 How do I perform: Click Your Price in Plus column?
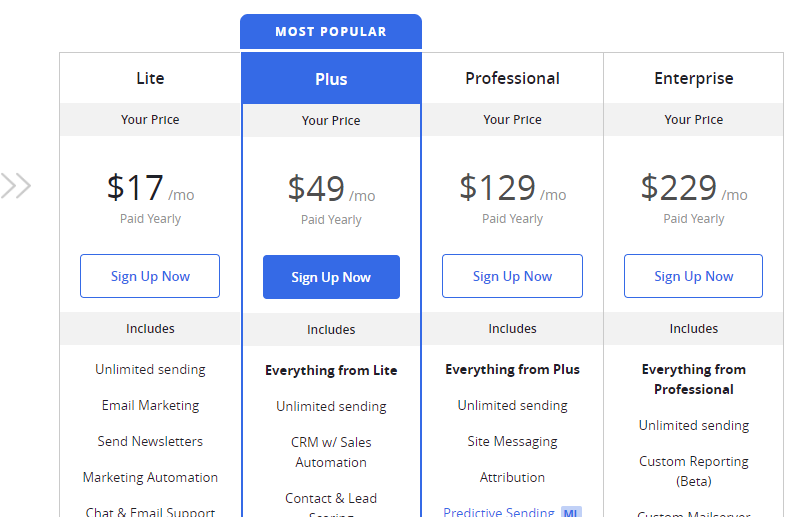(x=331, y=120)
